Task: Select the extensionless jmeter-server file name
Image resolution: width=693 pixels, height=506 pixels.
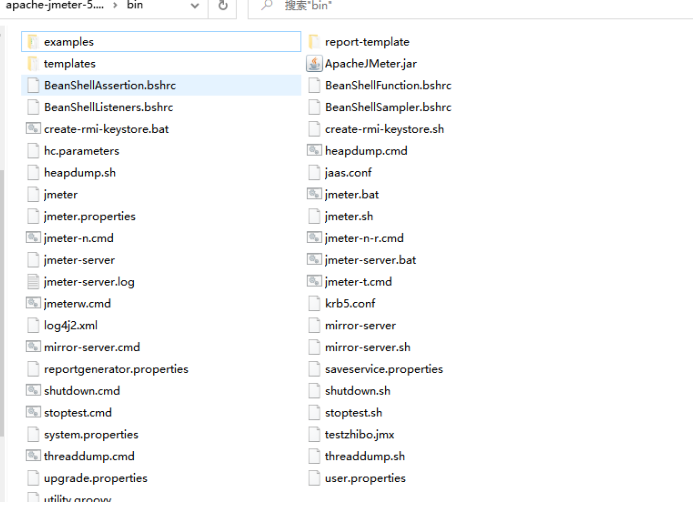Action: (79, 260)
